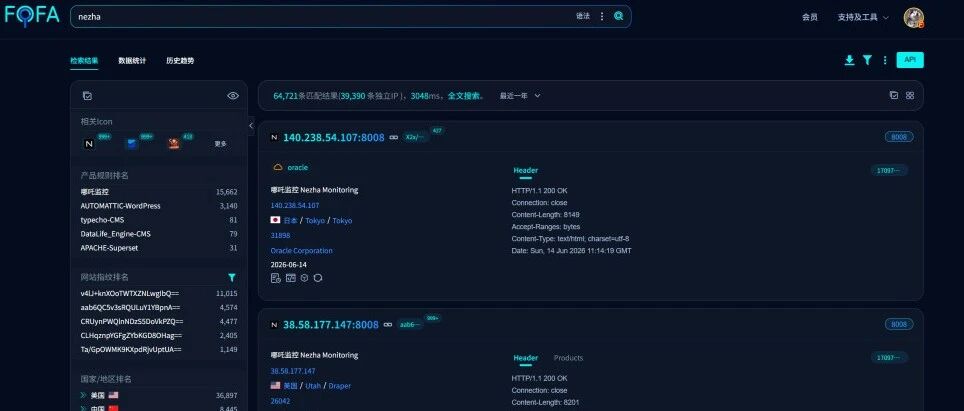Click the 17097 badge on first result
Viewport: 964px width, 411px height.
tap(889, 171)
